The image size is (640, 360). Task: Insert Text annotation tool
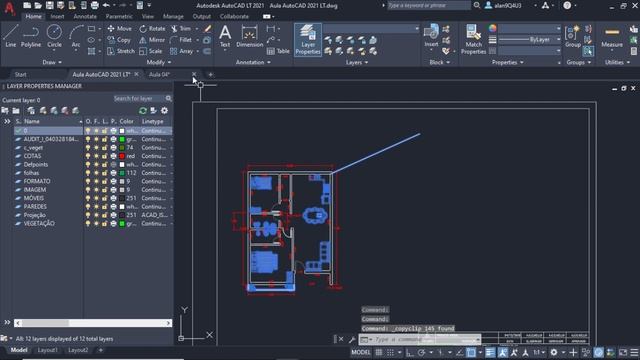tap(225, 37)
